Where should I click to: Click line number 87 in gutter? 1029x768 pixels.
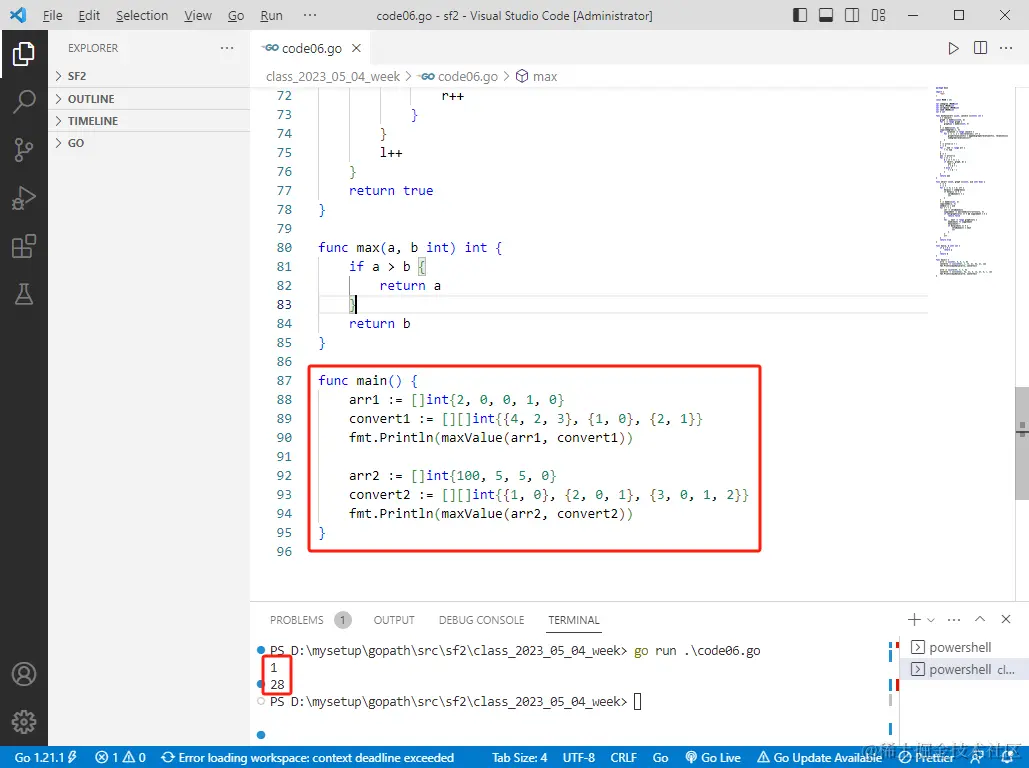pos(284,381)
